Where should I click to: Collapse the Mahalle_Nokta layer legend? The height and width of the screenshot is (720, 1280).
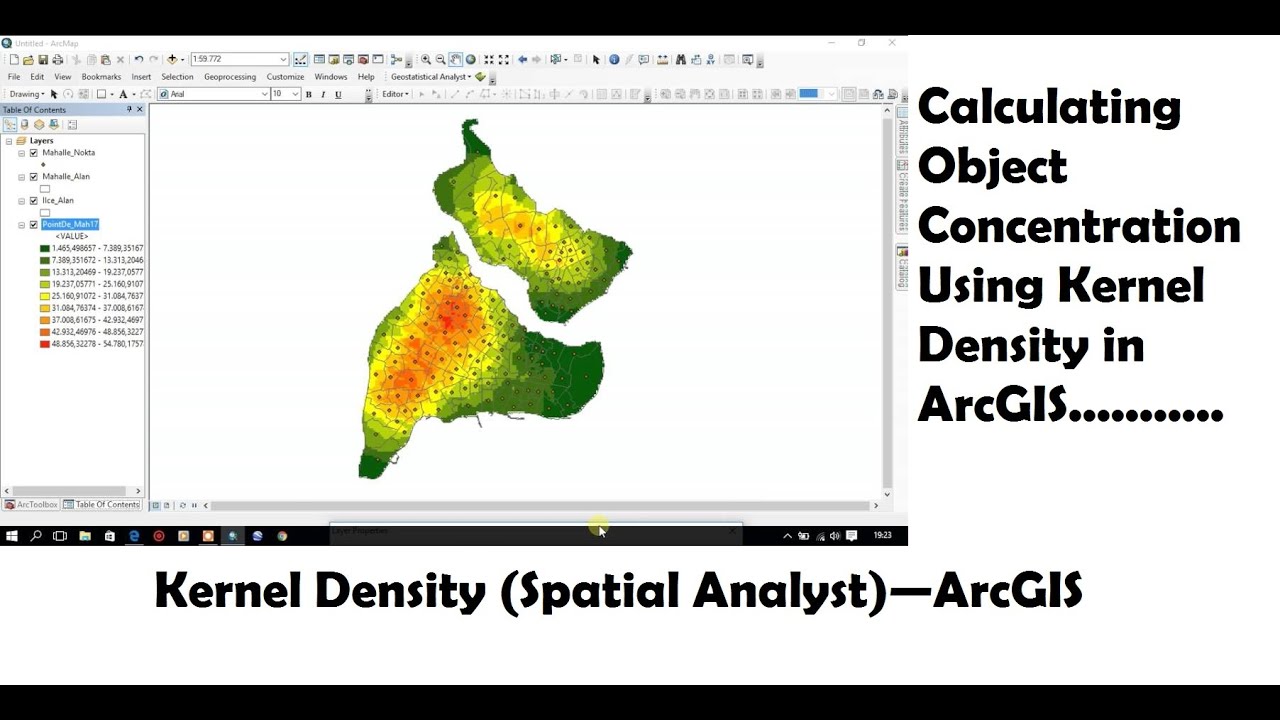22,153
